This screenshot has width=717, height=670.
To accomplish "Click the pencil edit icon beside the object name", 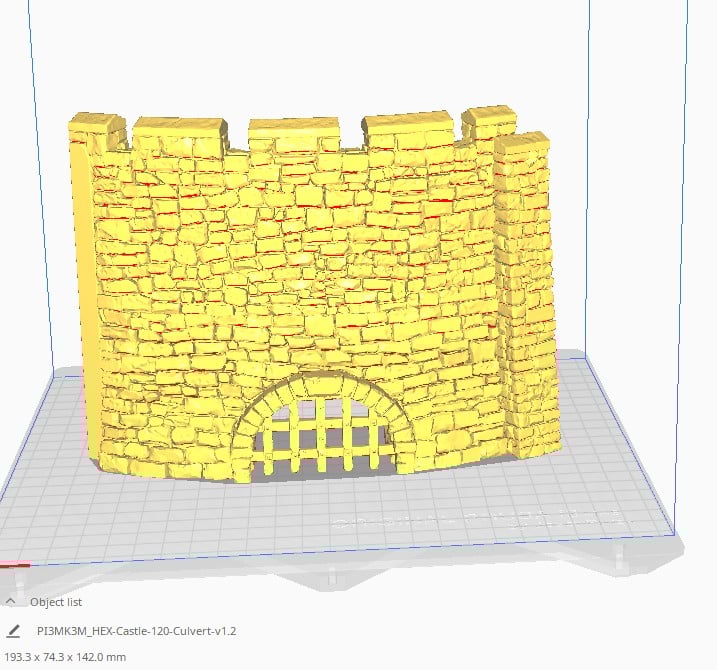I will [14, 631].
